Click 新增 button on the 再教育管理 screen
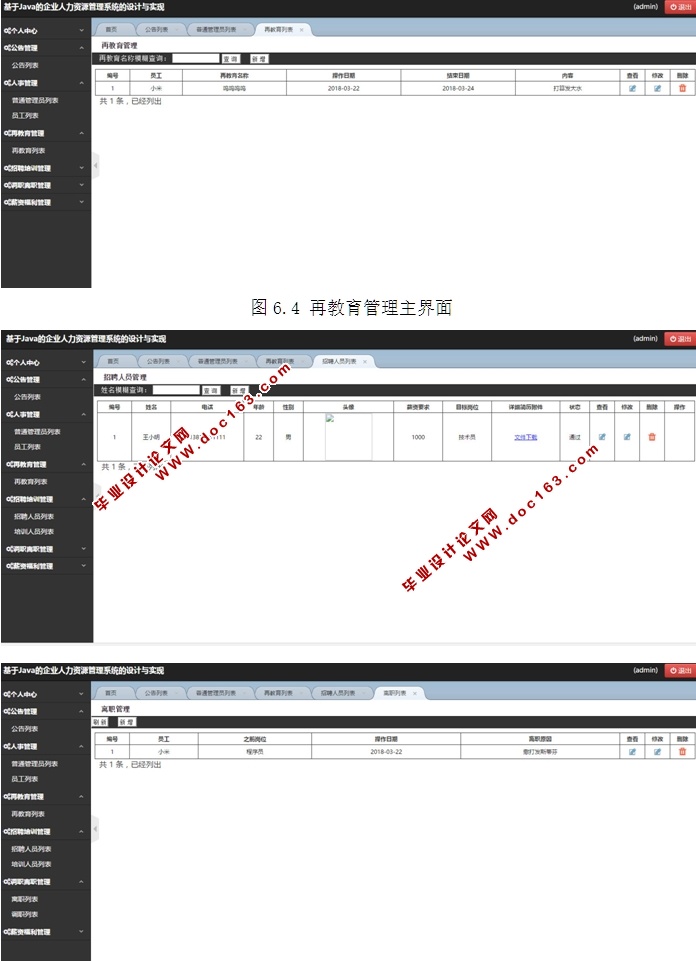Image resolution: width=696 pixels, height=961 pixels. click(259, 59)
